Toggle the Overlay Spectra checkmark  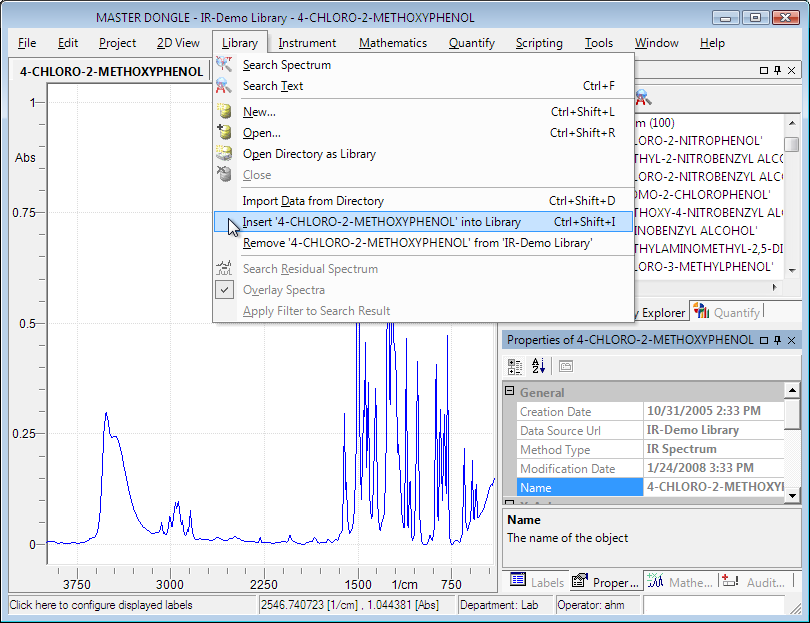tap(224, 290)
